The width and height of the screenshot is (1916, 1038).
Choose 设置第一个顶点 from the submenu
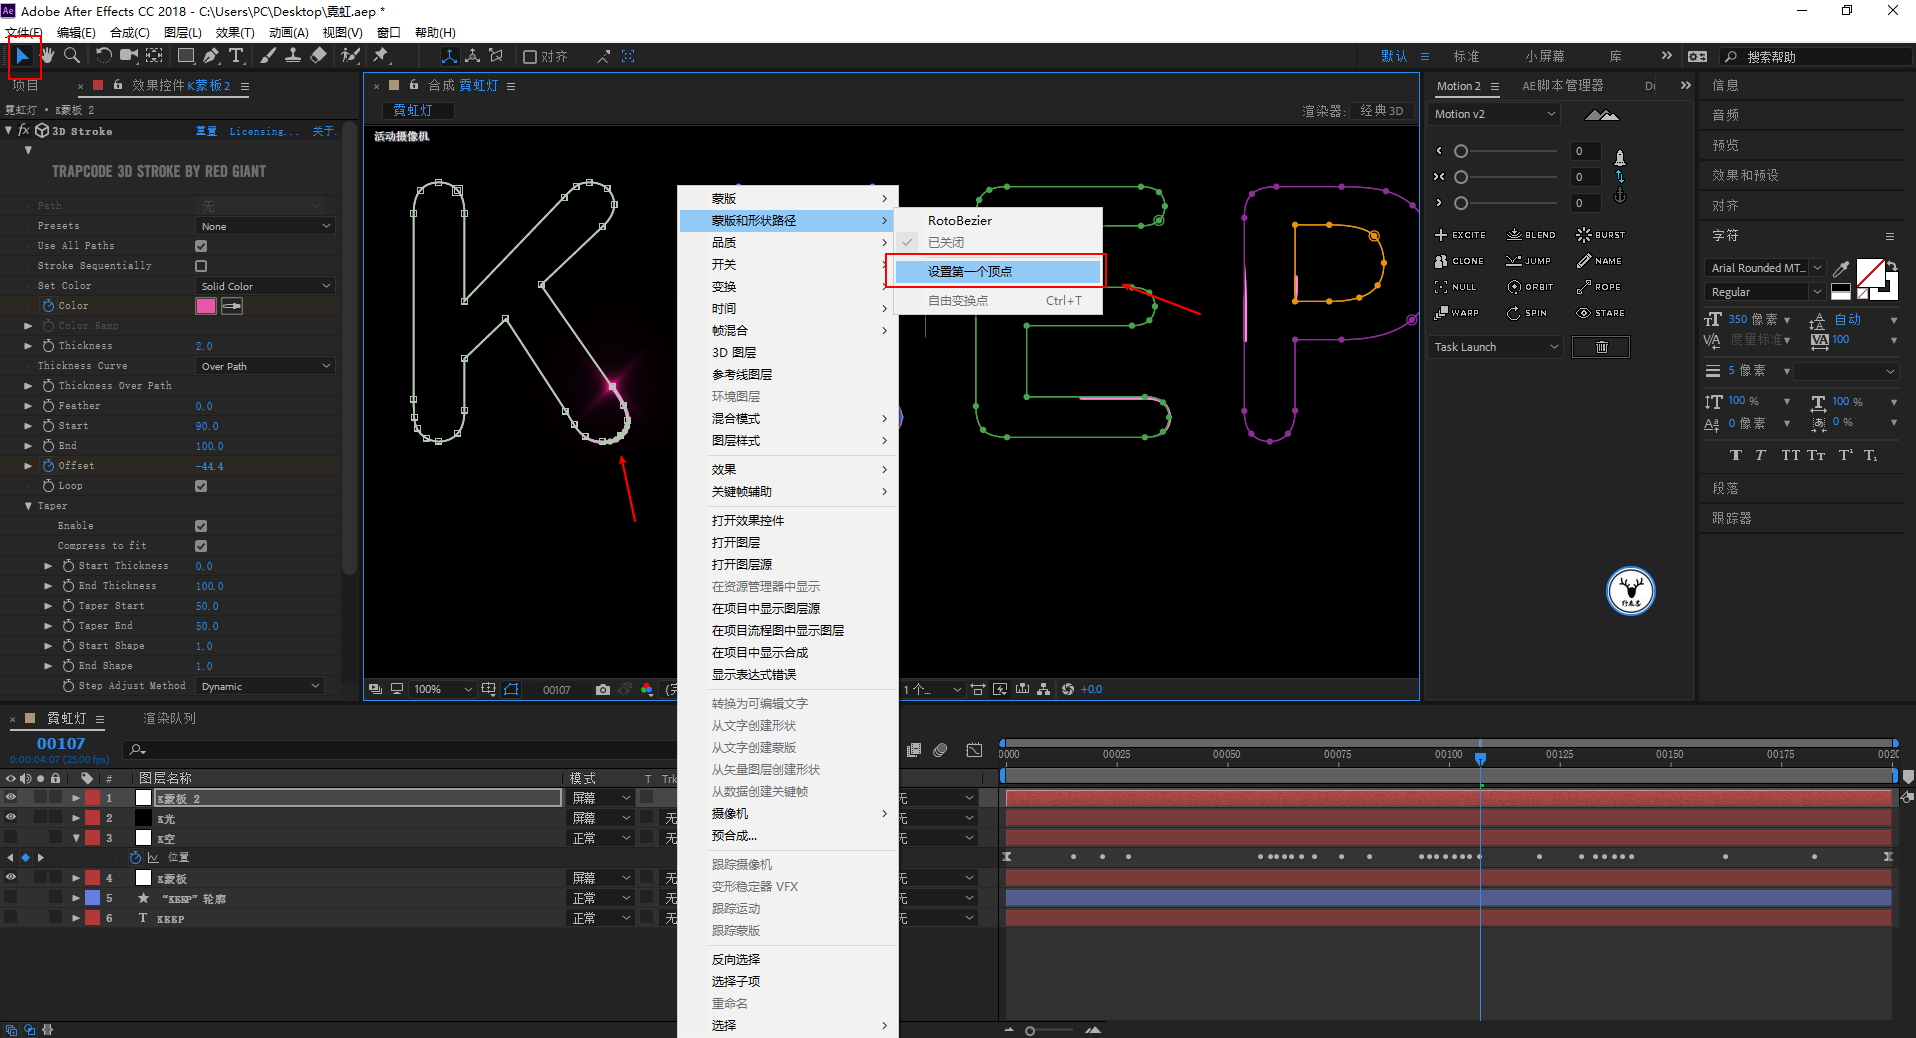997,271
